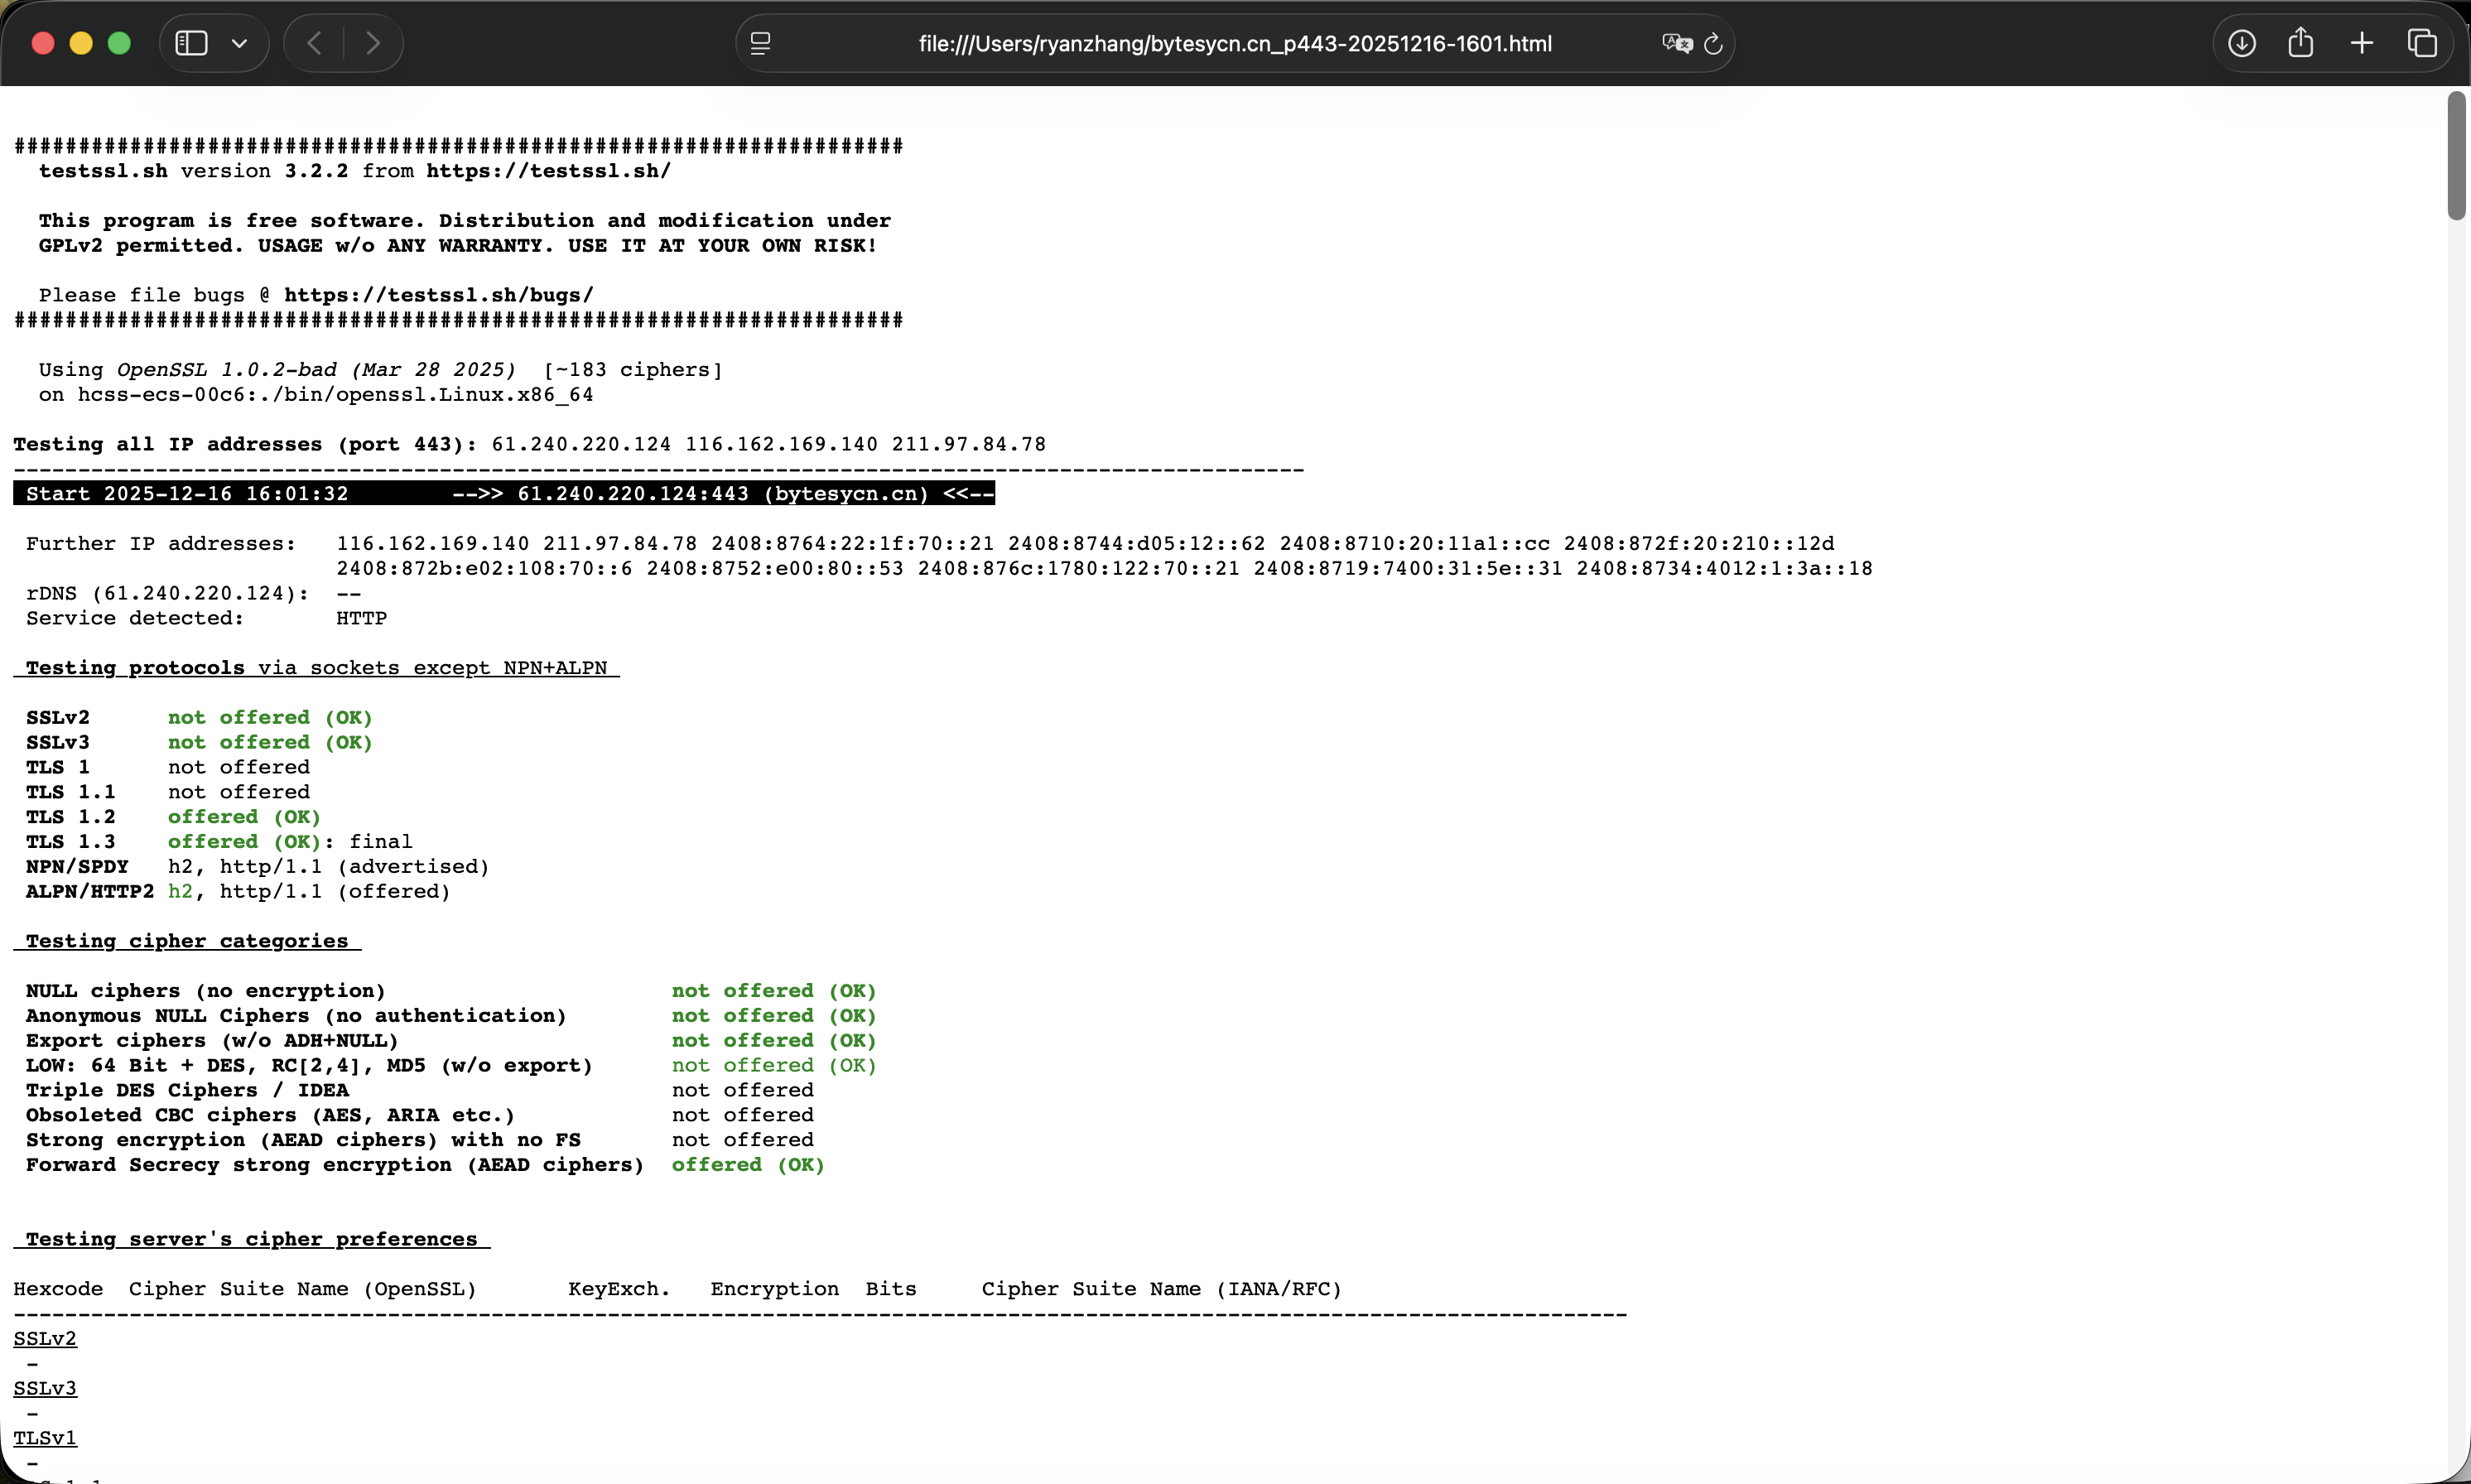Open the sidebar options dropdown chevron

[239, 43]
